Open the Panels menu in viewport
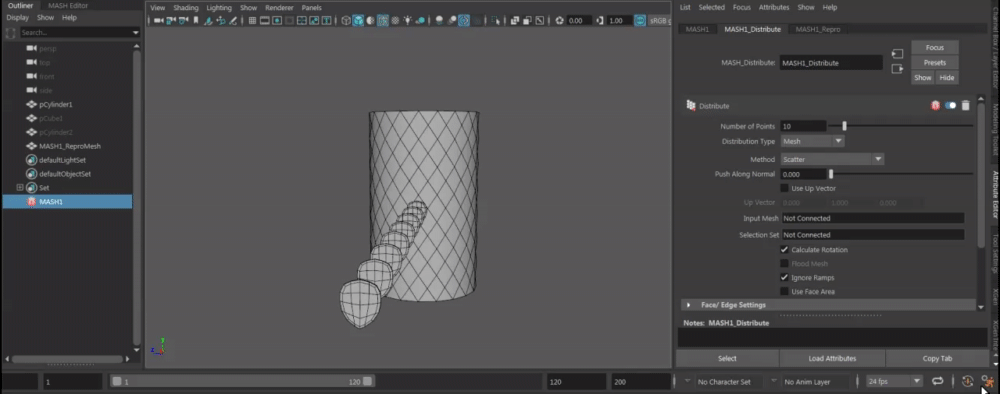Image resolution: width=1000 pixels, height=394 pixels. 312,8
